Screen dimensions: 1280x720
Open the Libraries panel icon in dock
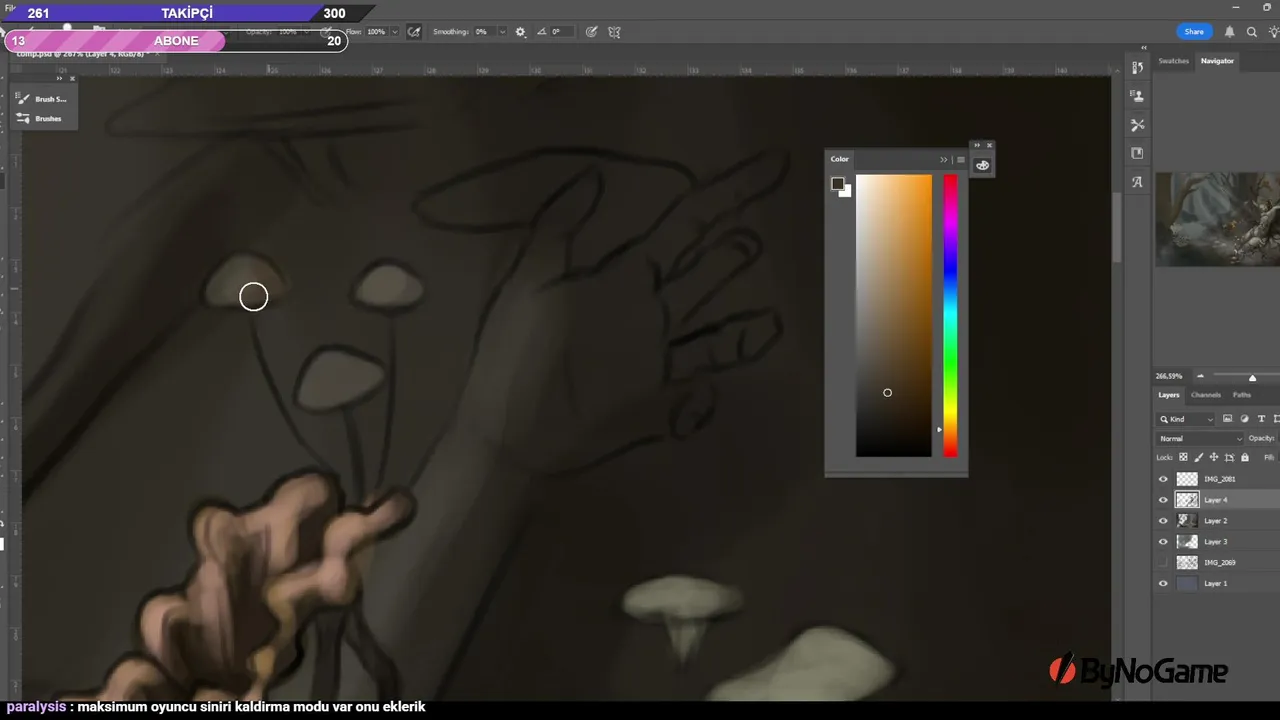point(1137,153)
